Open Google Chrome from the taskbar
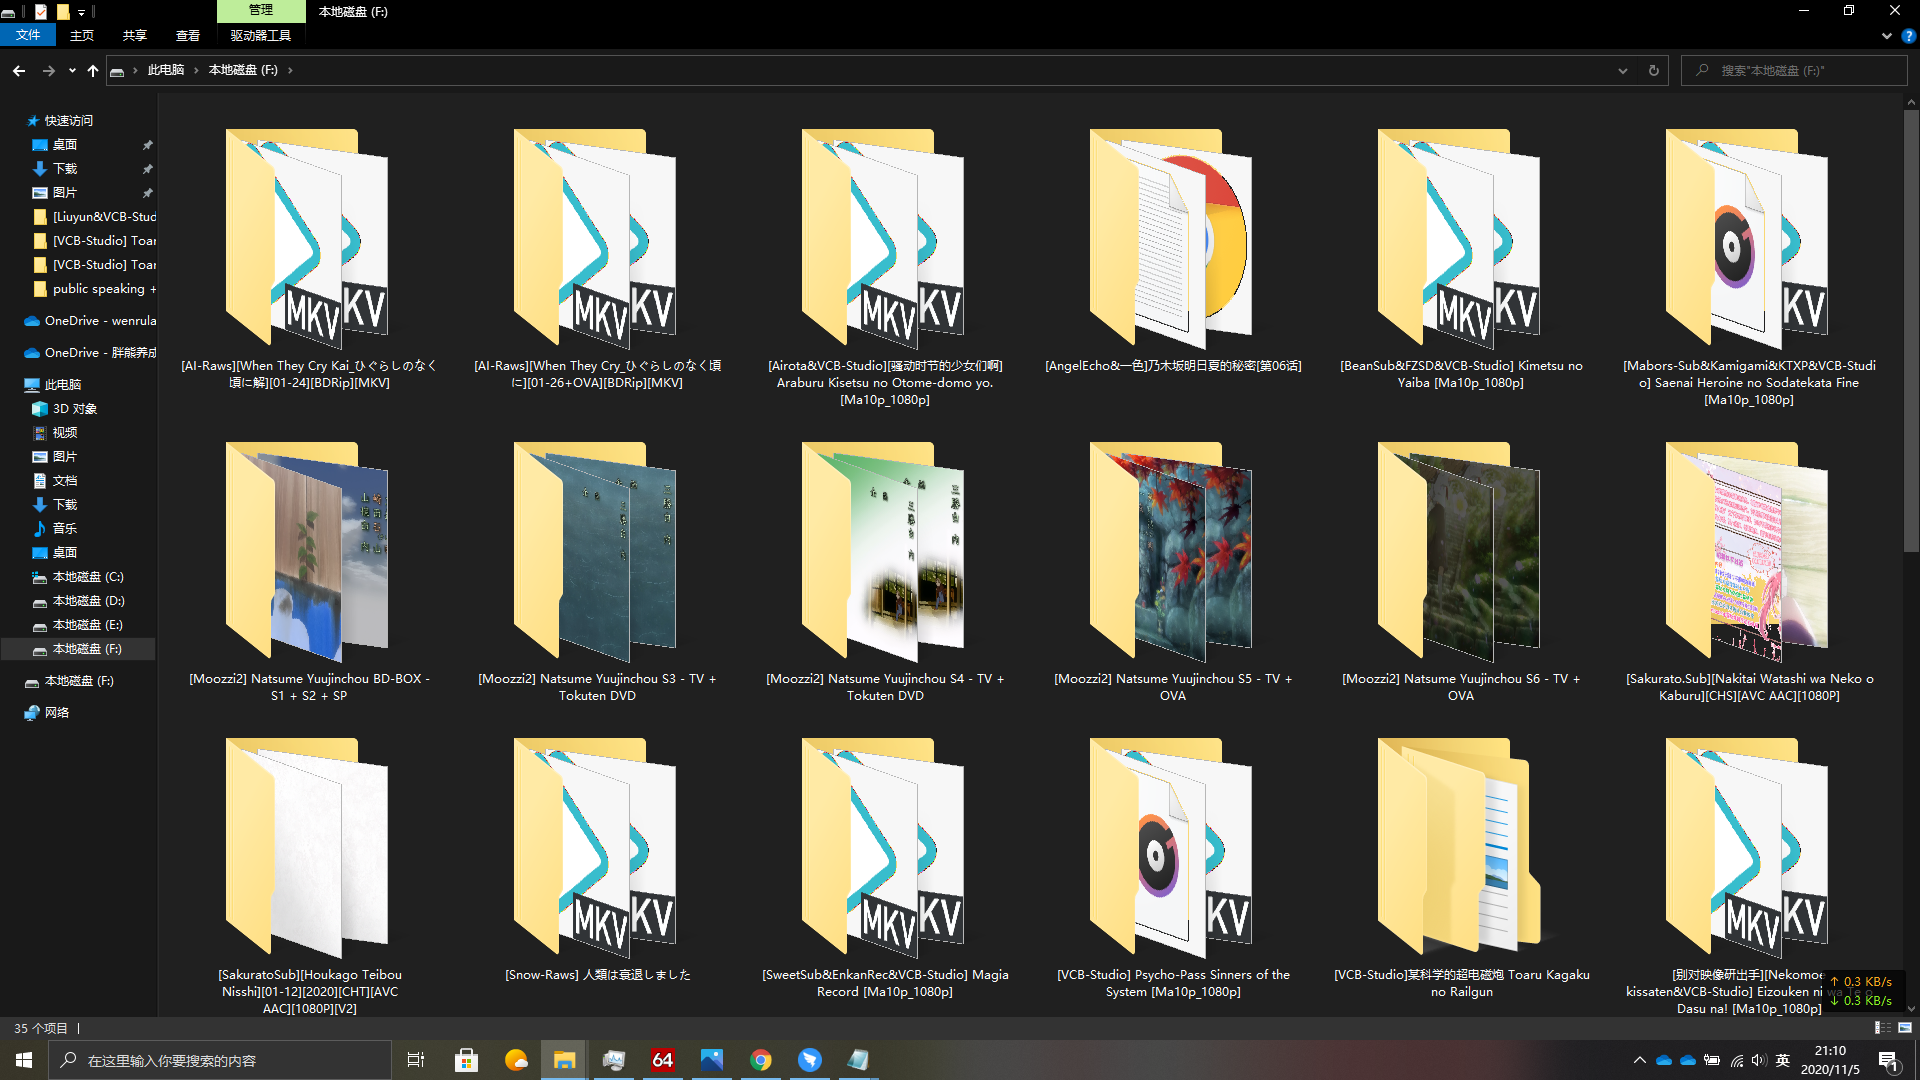Image resolution: width=1920 pixels, height=1080 pixels. [761, 1060]
